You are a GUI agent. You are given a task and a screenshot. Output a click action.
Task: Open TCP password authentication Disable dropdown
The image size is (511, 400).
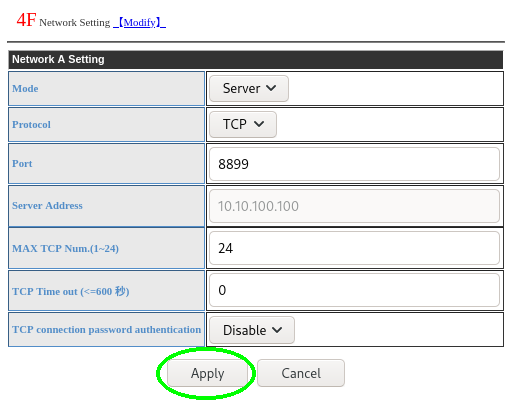coord(252,330)
